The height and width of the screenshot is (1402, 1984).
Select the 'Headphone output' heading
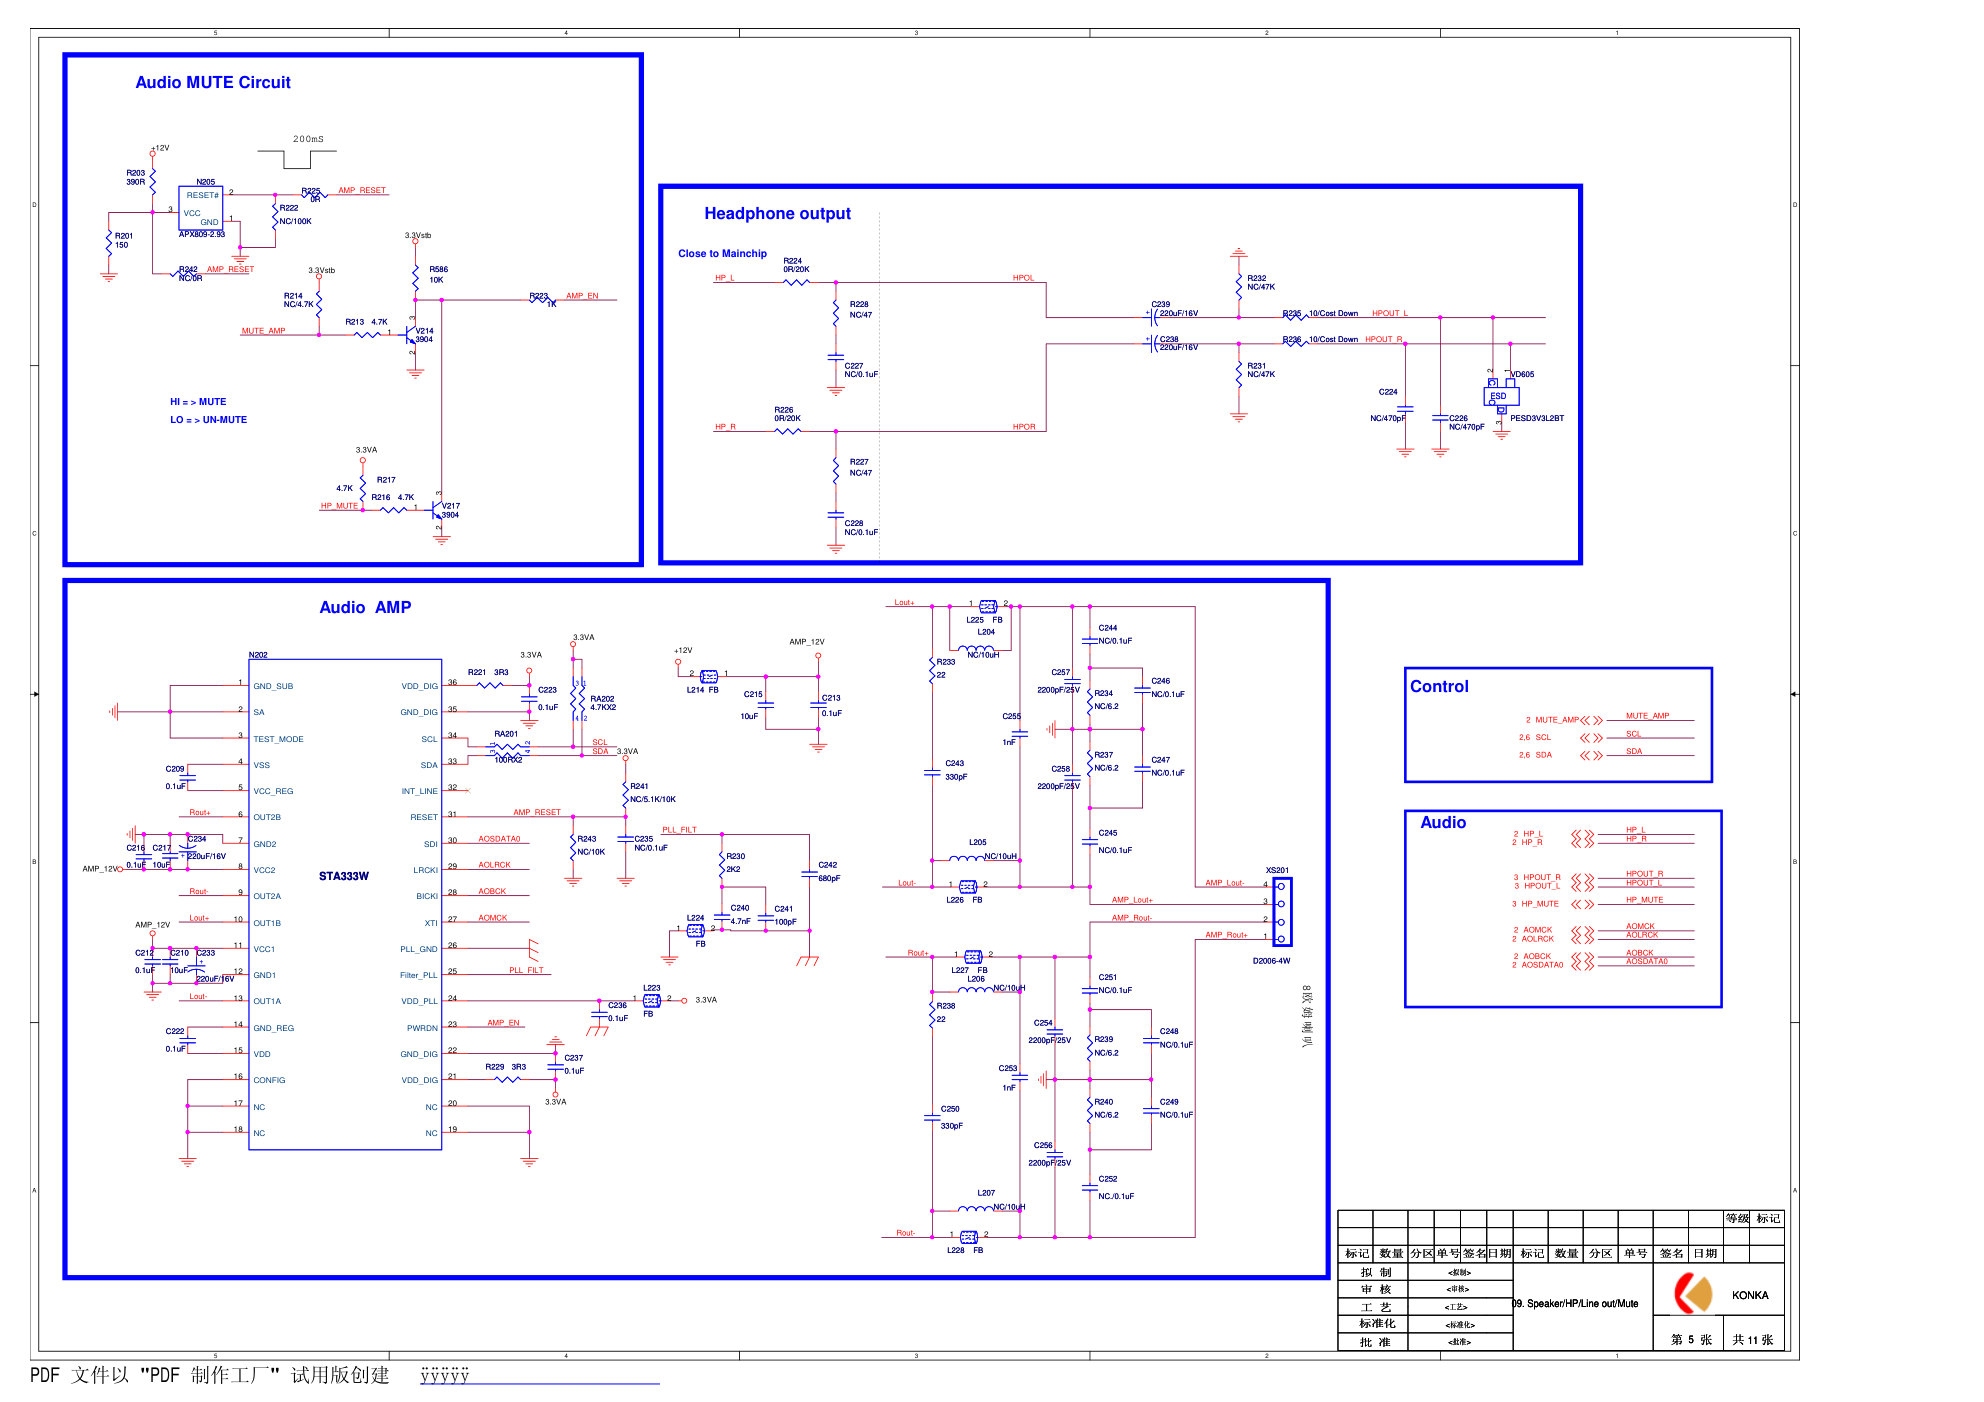(x=777, y=214)
